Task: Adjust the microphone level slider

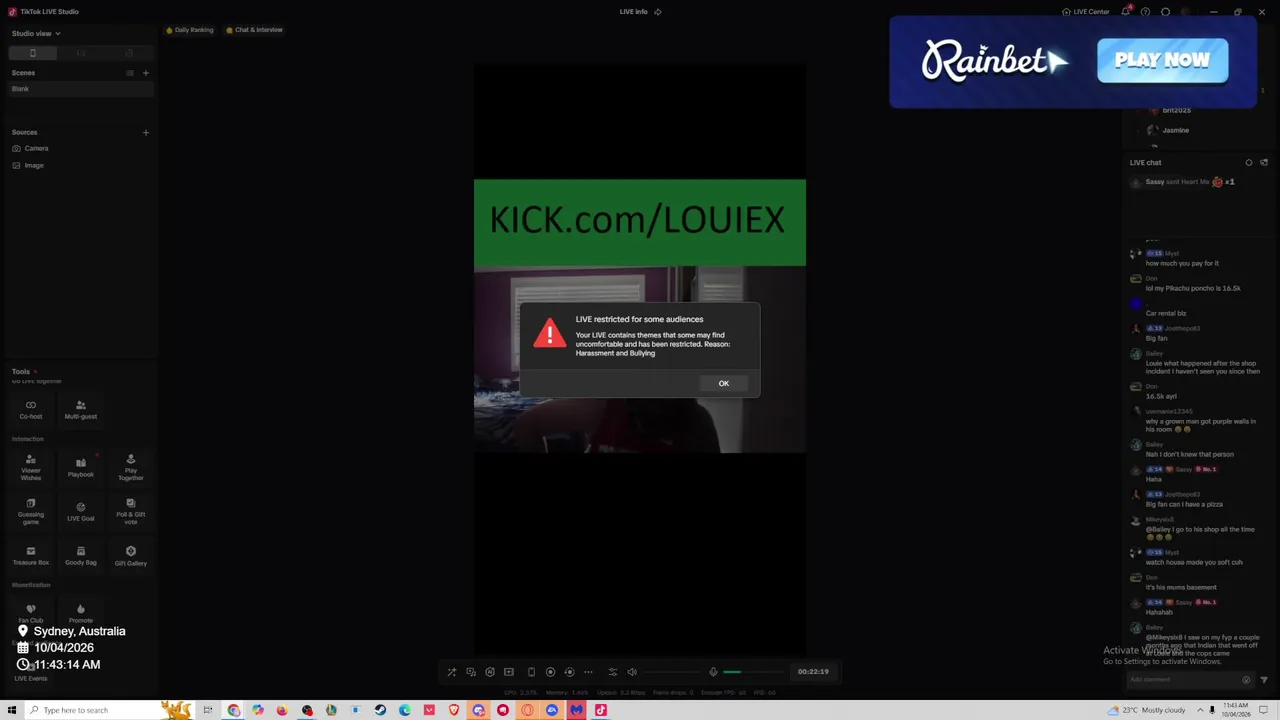Action: tap(753, 672)
